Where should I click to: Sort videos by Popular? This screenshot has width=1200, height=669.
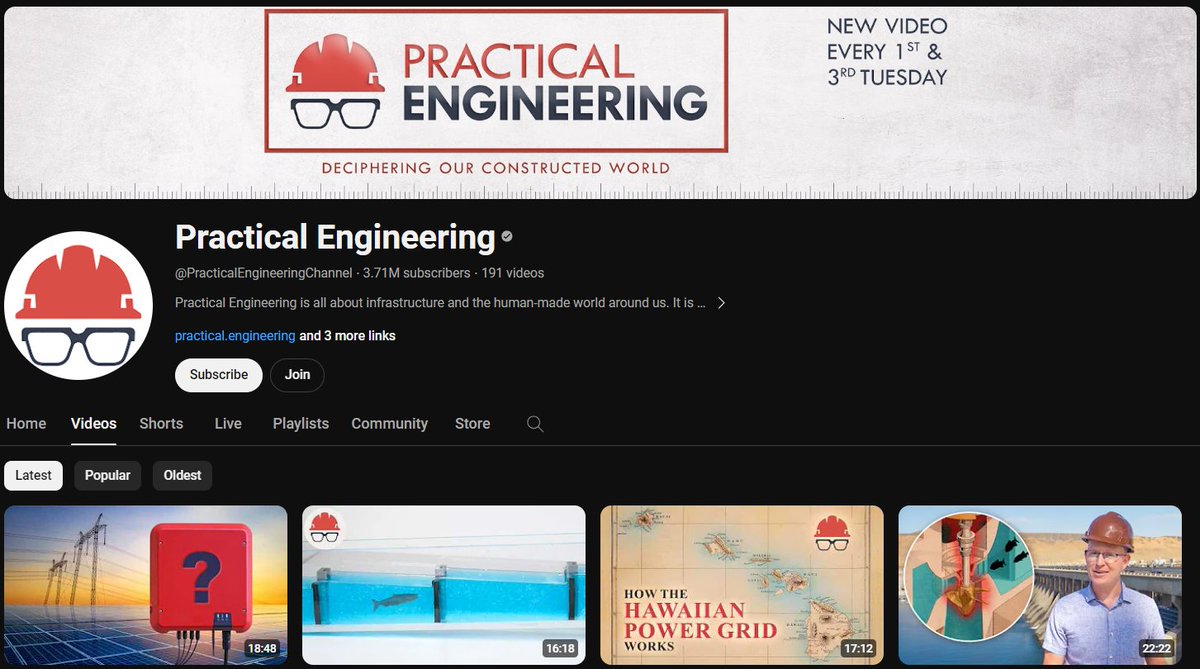[108, 475]
